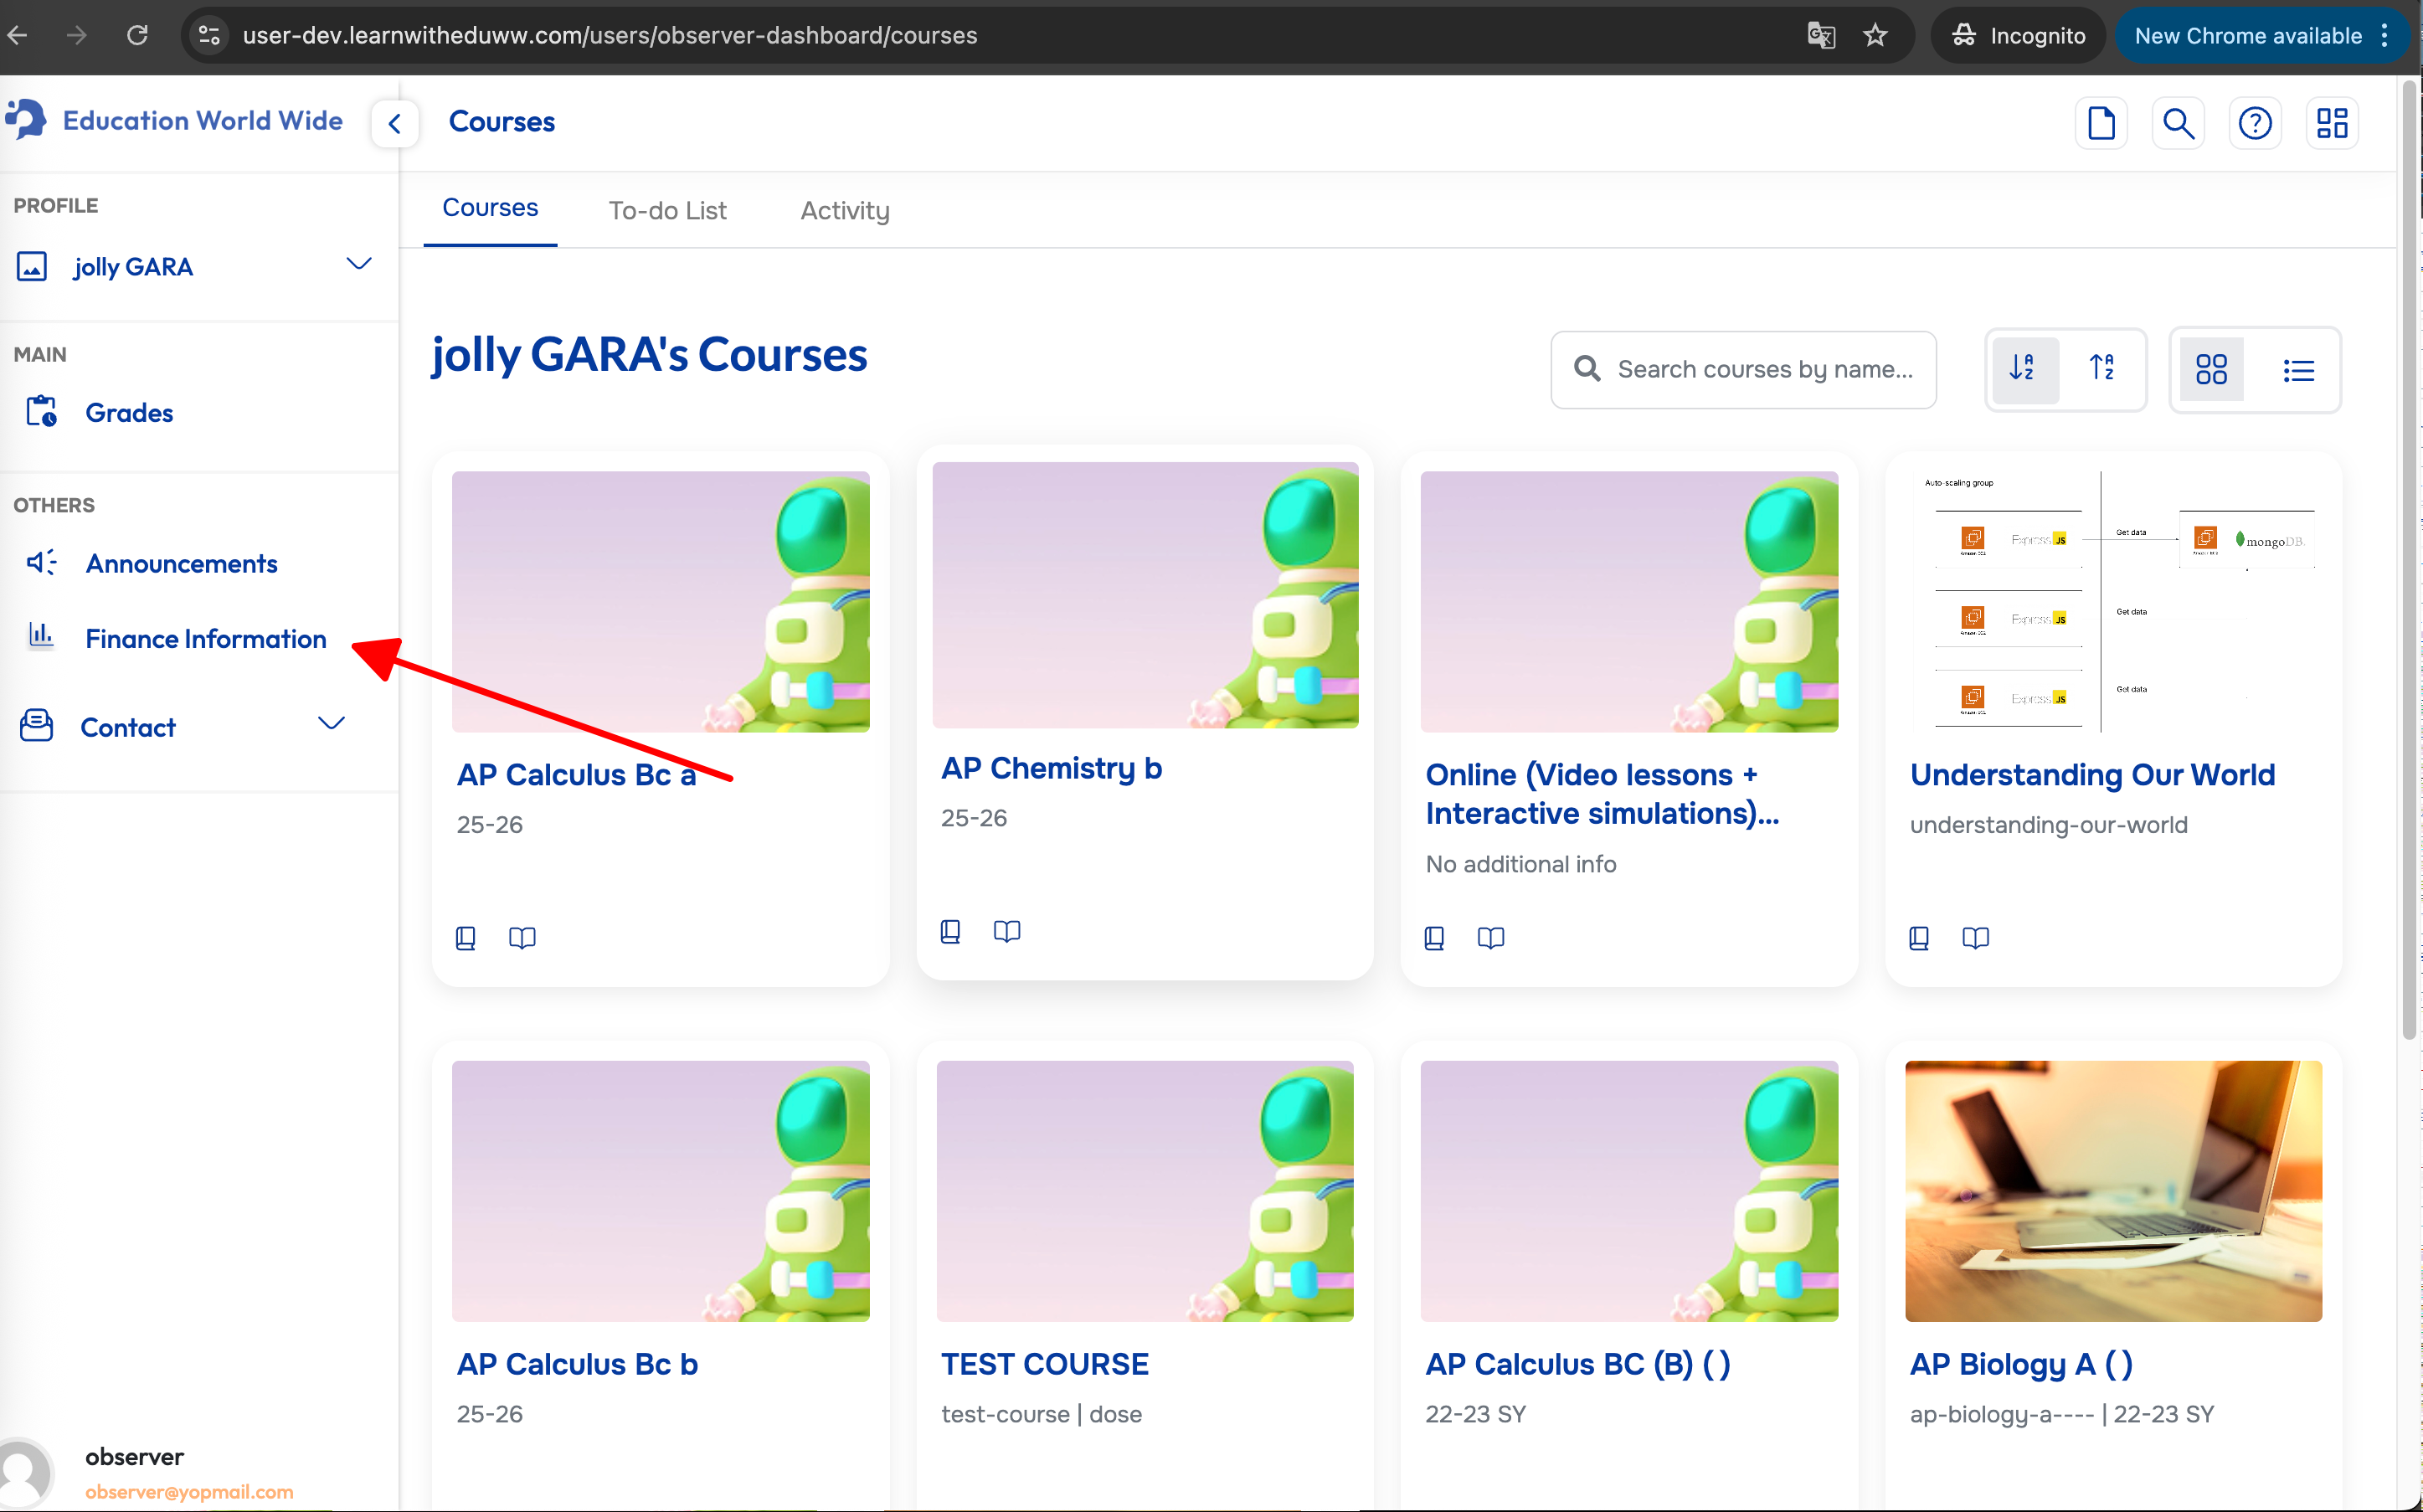The image size is (2423, 1512).
Task: Sort courses A to Z ascending
Action: (x=2024, y=369)
